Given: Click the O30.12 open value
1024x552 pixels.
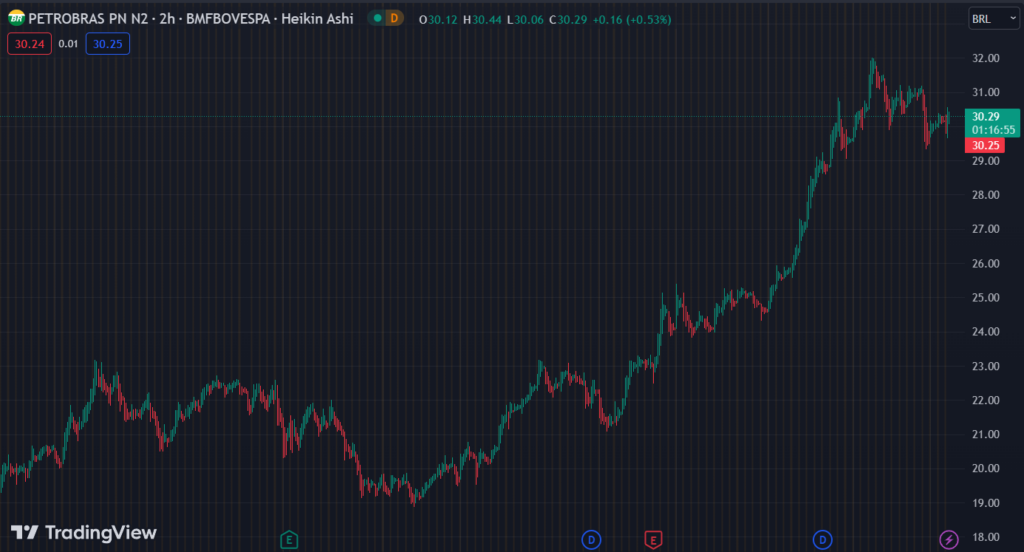Looking at the screenshot, I should [x=438, y=20].
